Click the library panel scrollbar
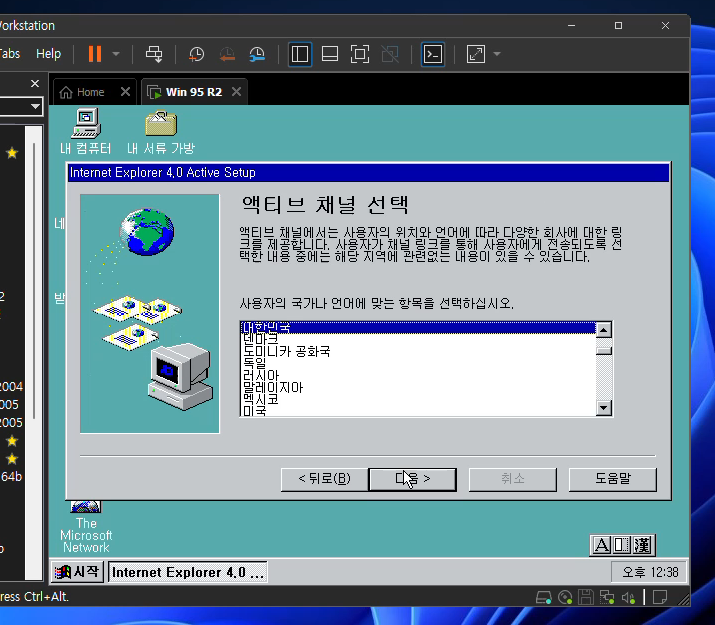The width and height of the screenshot is (715, 625). [34, 281]
